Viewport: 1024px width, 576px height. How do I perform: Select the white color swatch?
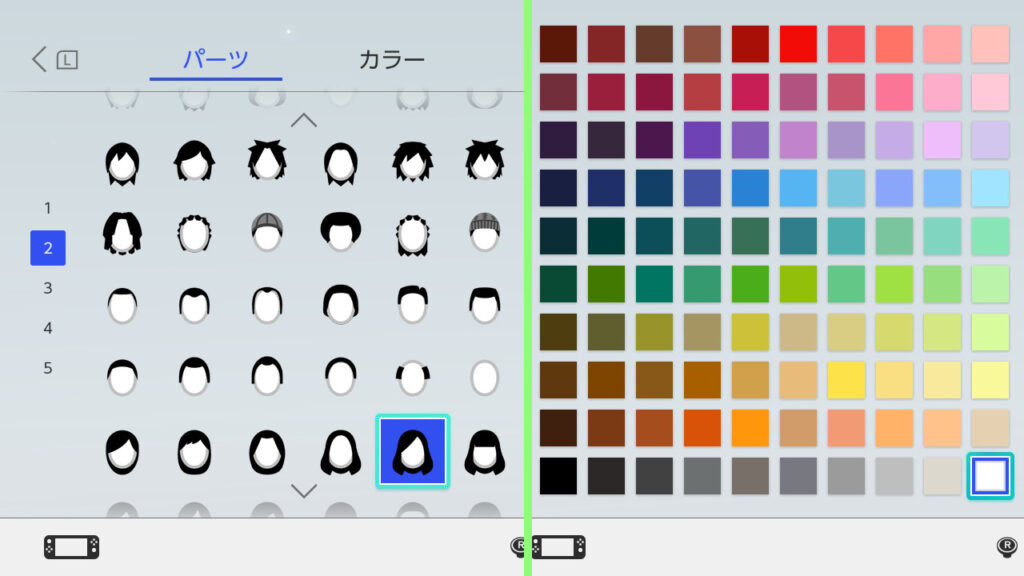tap(990, 476)
